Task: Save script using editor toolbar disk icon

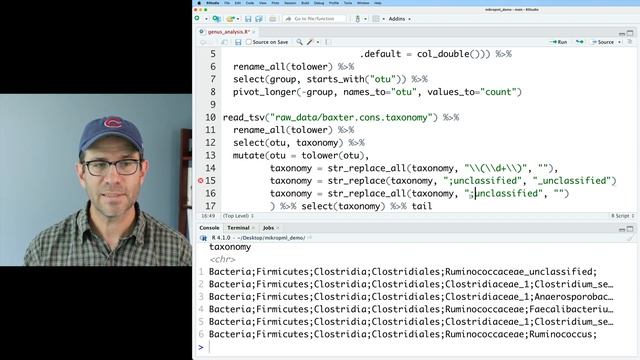Action: point(238,42)
